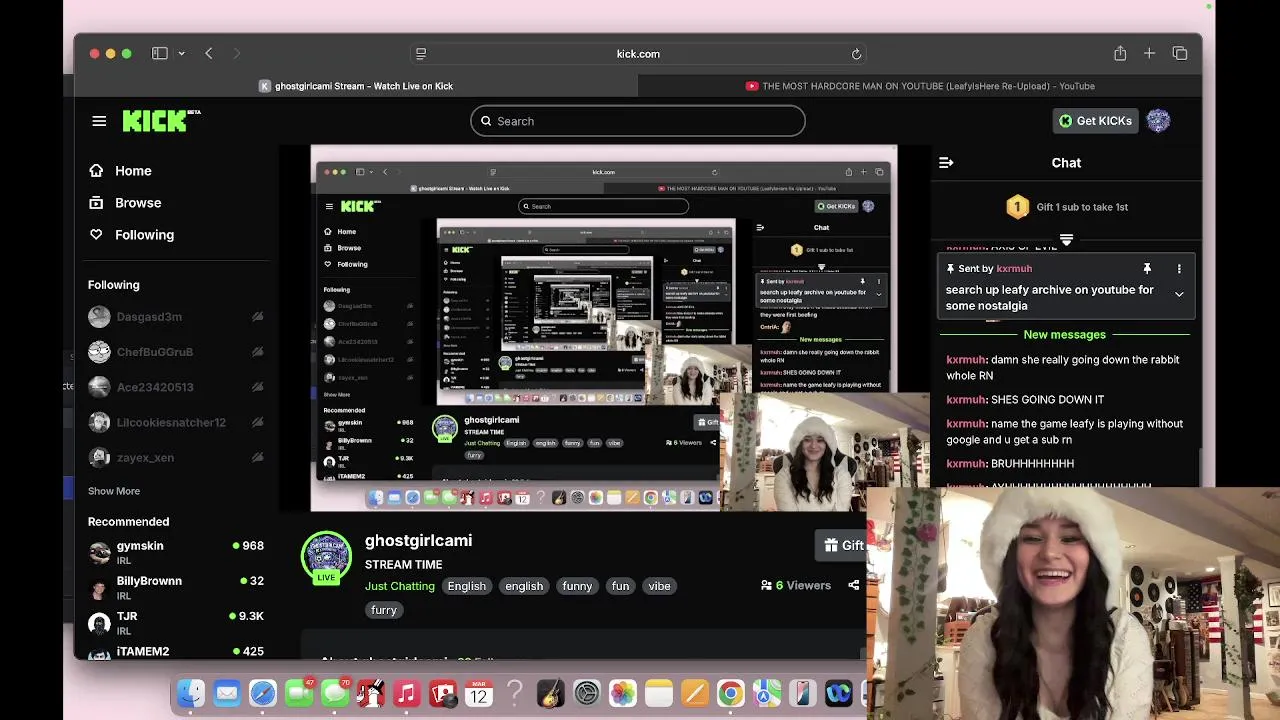Open Google Chrome from the Dock
Image resolution: width=1280 pixels, height=720 pixels.
point(730,693)
